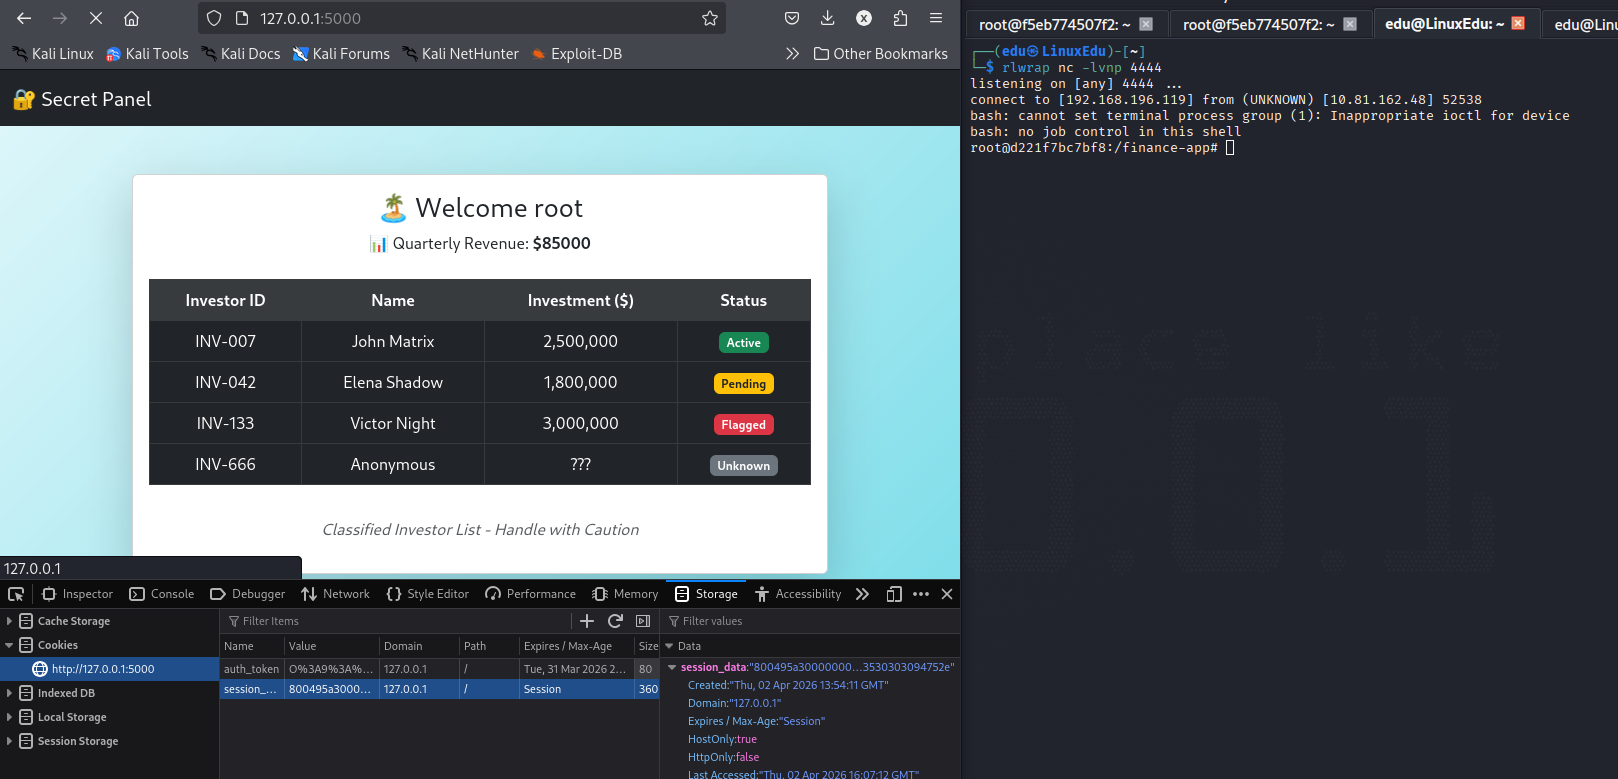
Task: Click the Flagged status badge for Victor Night
Action: (744, 425)
